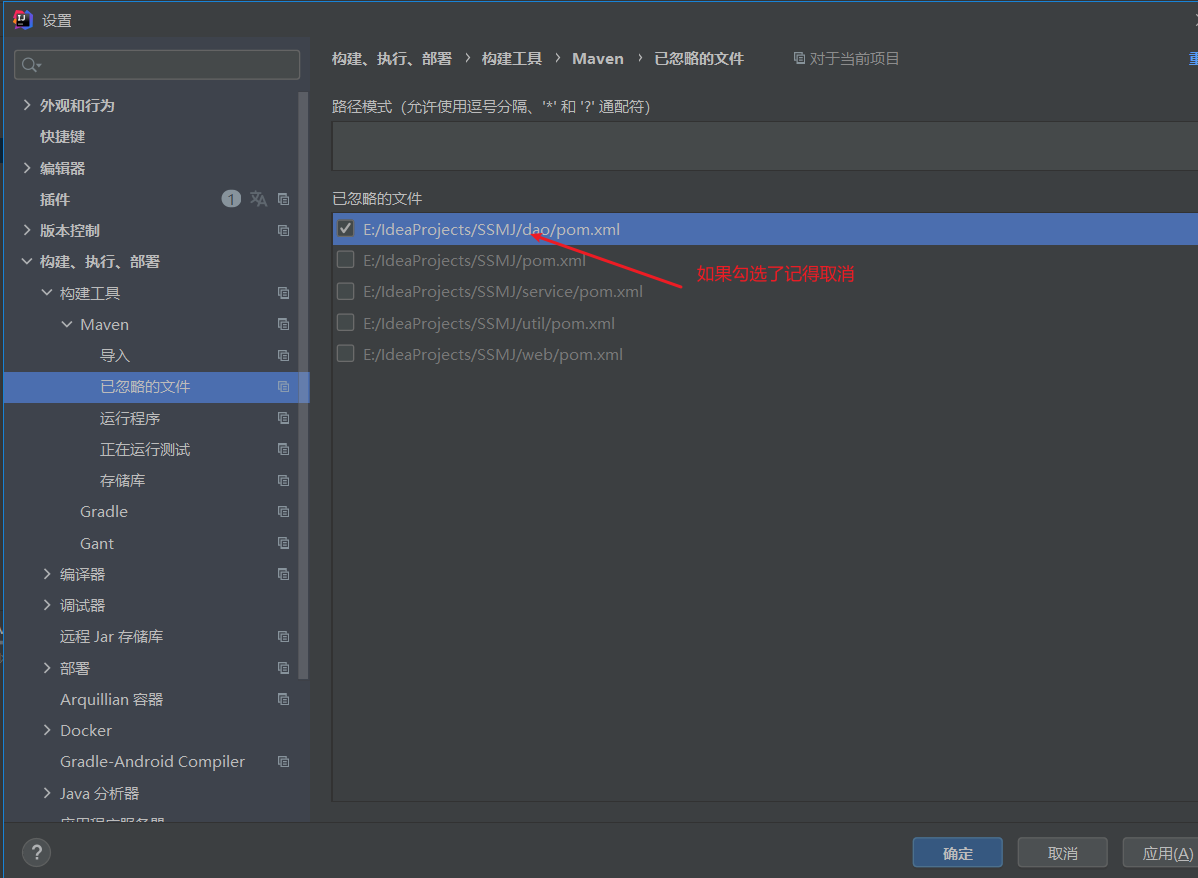Image resolution: width=1198 pixels, height=878 pixels.
Task: Click the project-level icon beside Gradle-Android Compiler
Action: coord(283,762)
